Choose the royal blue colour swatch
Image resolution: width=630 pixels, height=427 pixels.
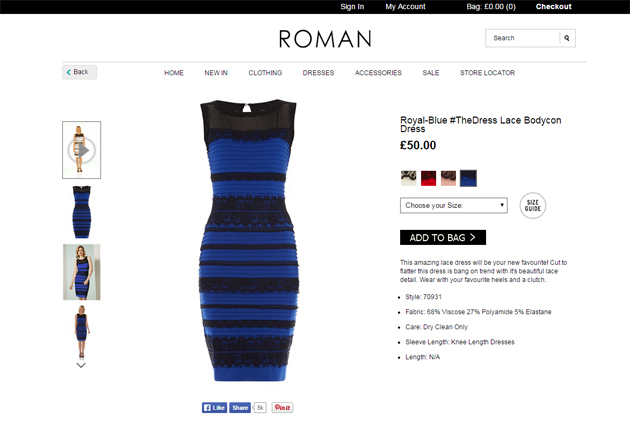[x=468, y=178]
